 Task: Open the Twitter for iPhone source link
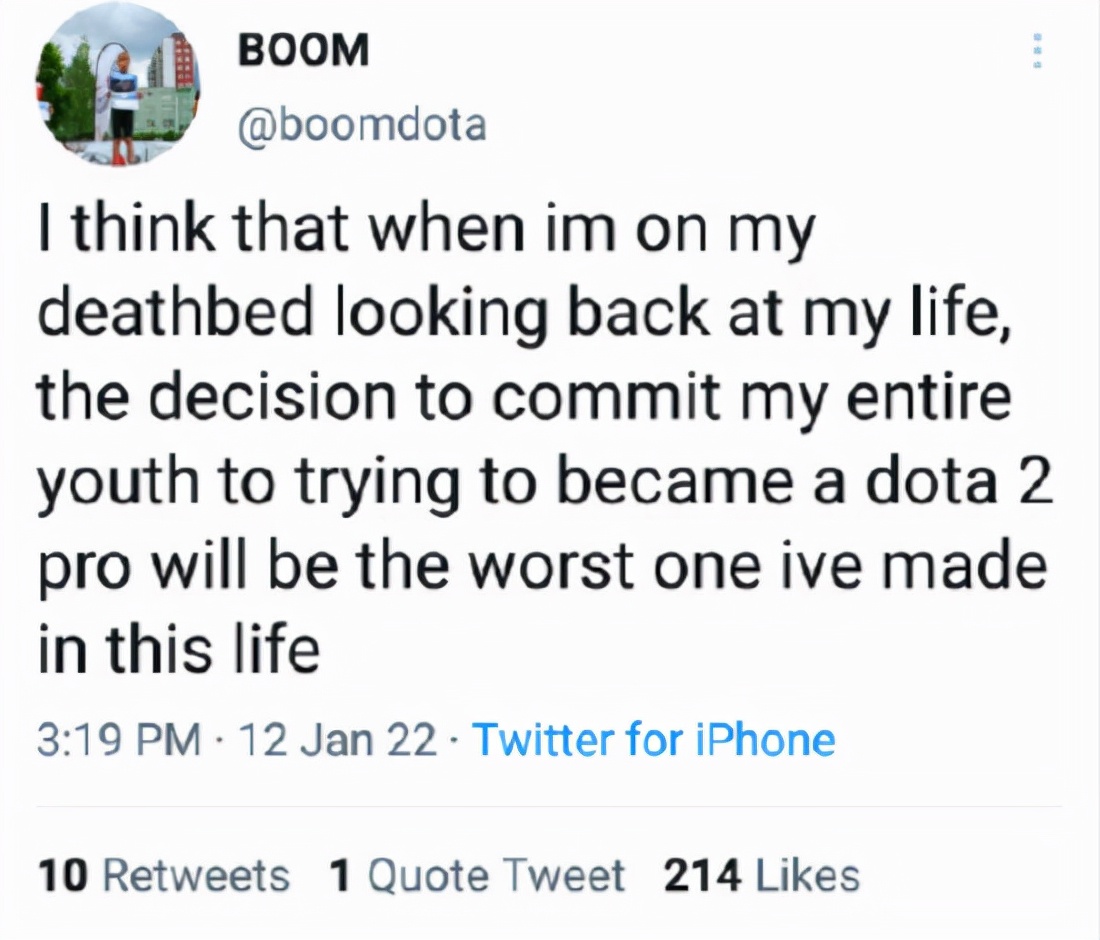(653, 740)
